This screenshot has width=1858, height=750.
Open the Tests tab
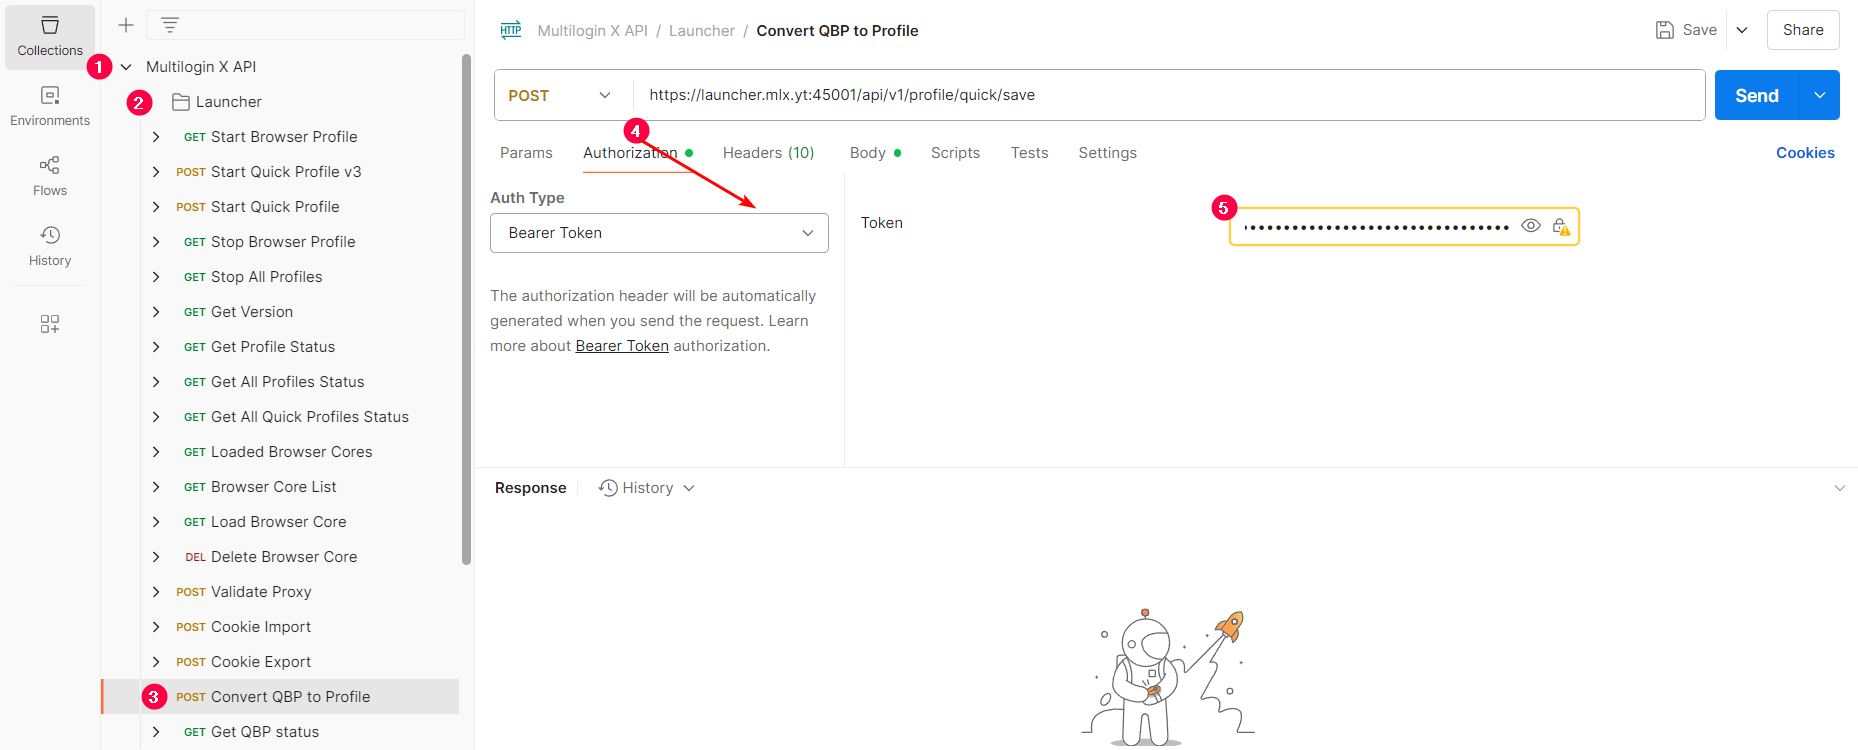click(x=1029, y=153)
